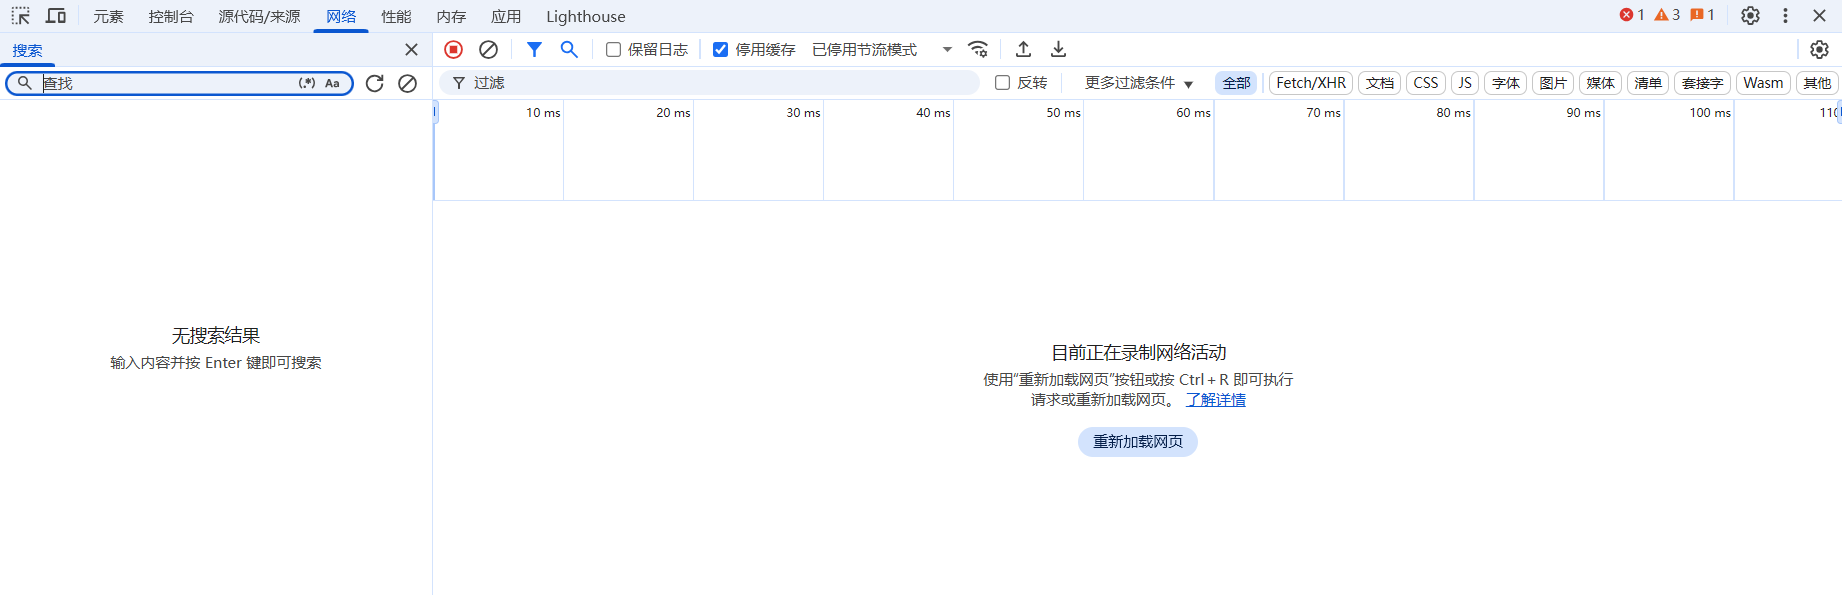Open the three-dot customize DevTools menu
Image resolution: width=1842 pixels, height=595 pixels.
(x=1785, y=16)
